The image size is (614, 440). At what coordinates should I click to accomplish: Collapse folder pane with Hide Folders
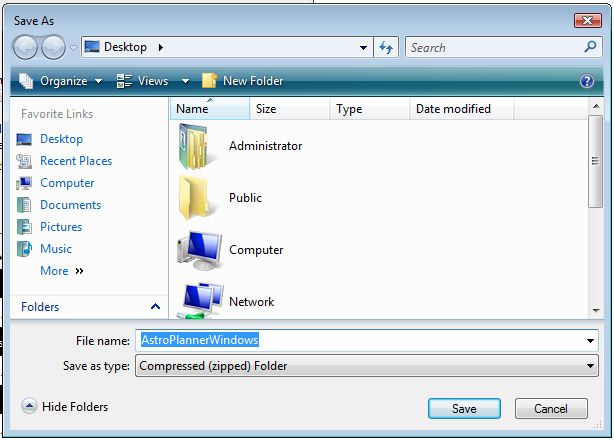[x=65, y=407]
